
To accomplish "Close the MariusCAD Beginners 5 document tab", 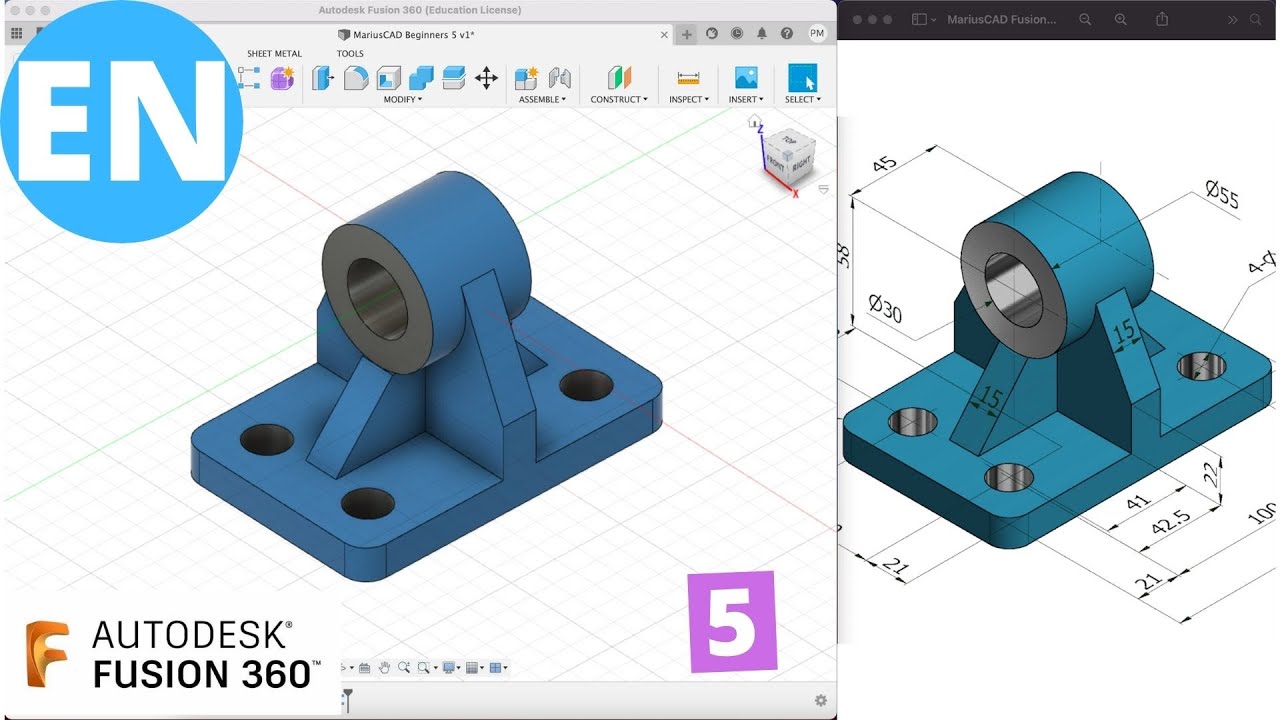I will [666, 34].
